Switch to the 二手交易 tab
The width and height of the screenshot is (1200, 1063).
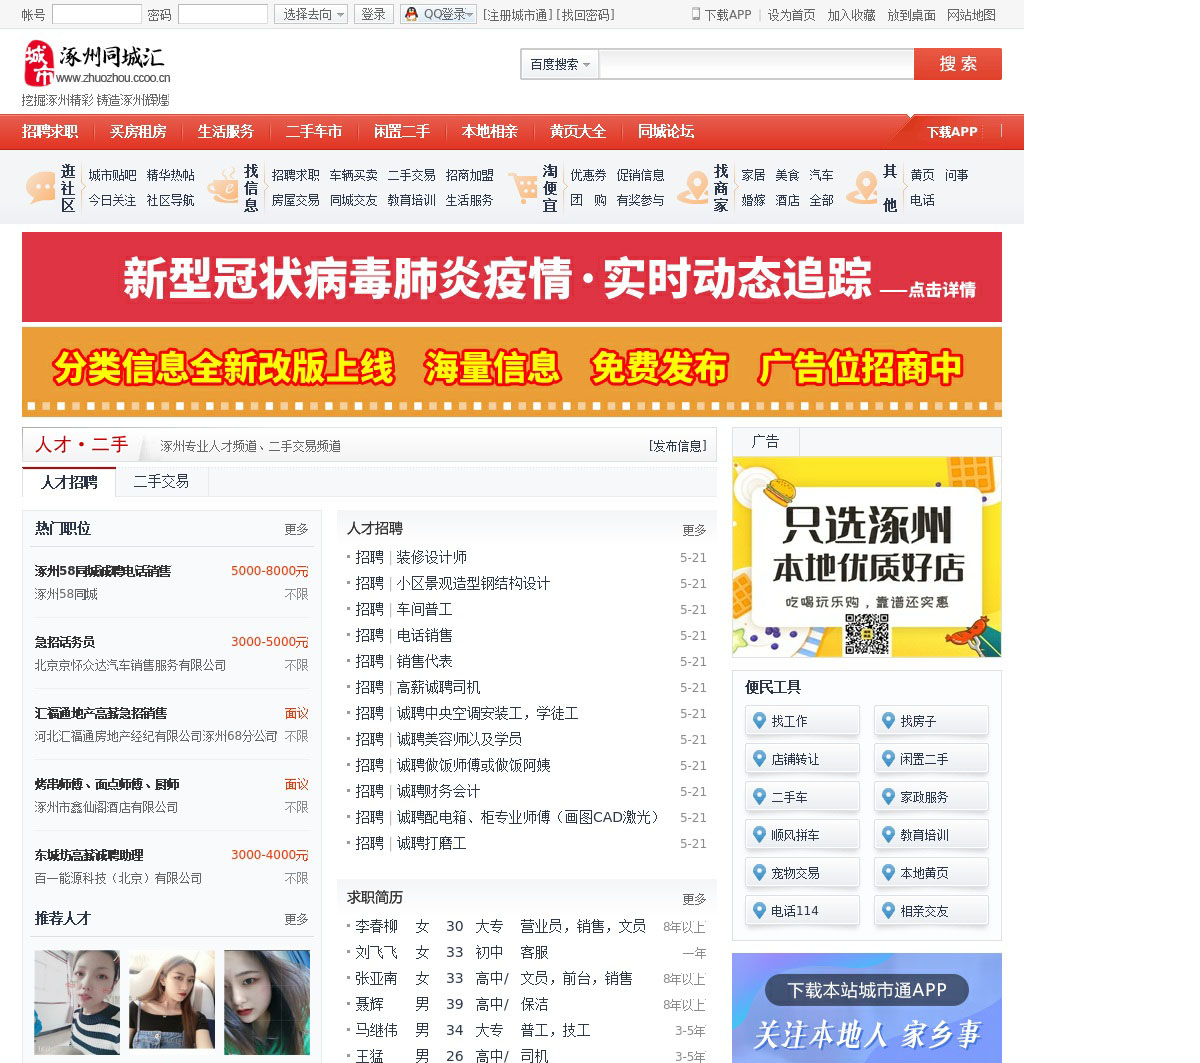[161, 482]
